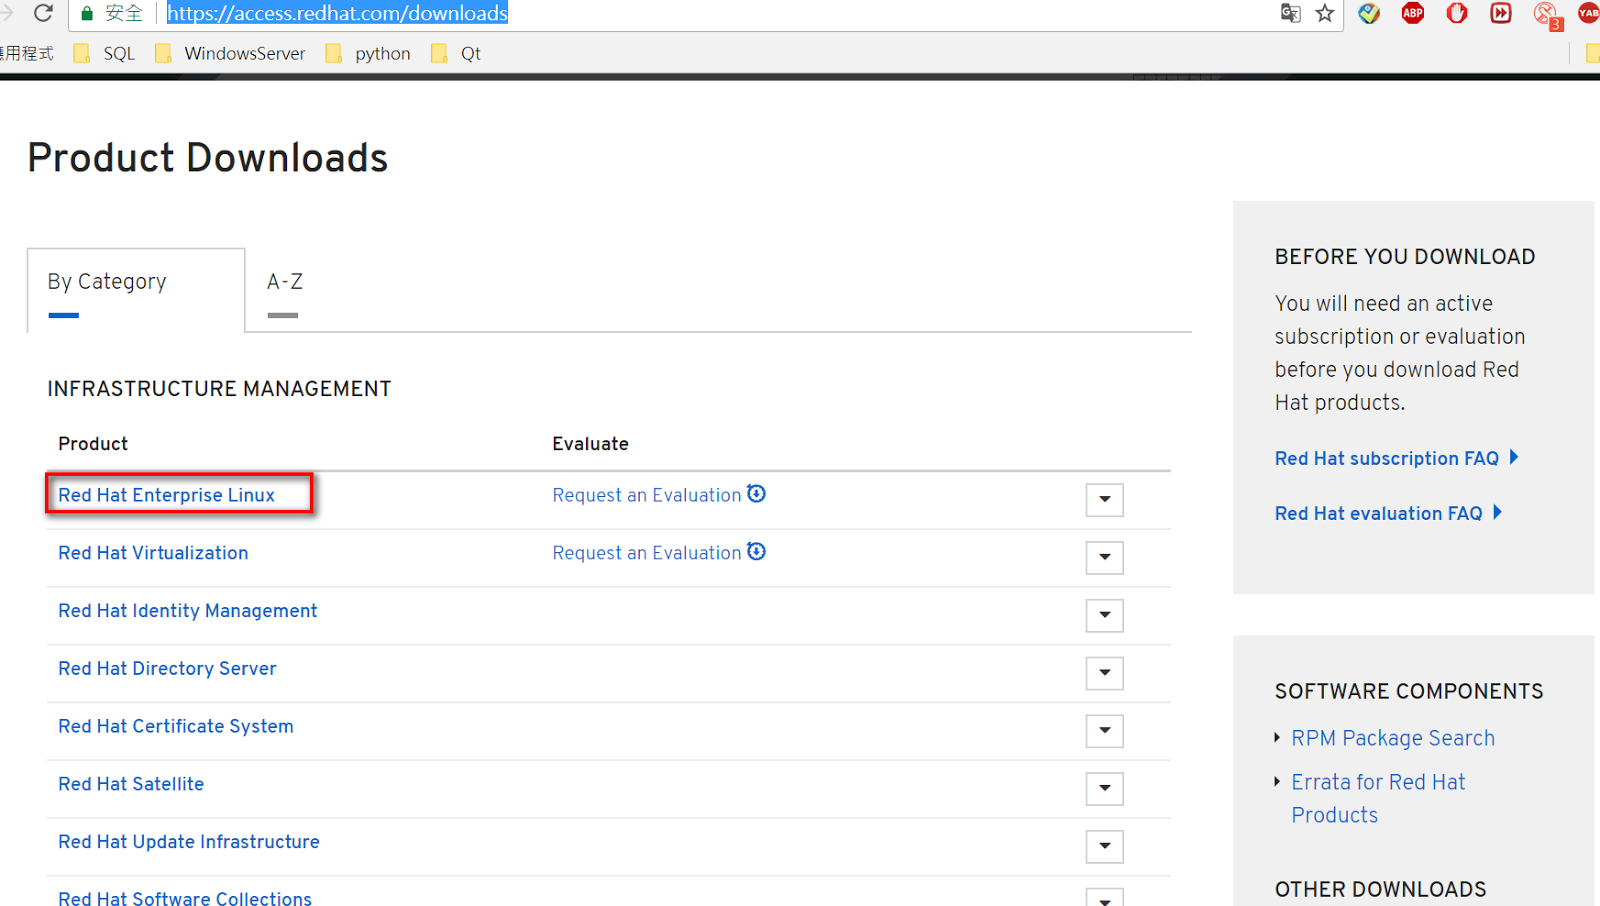This screenshot has width=1600, height=906.
Task: Open the Red Hat Update Infrastructure link
Action: click(189, 842)
